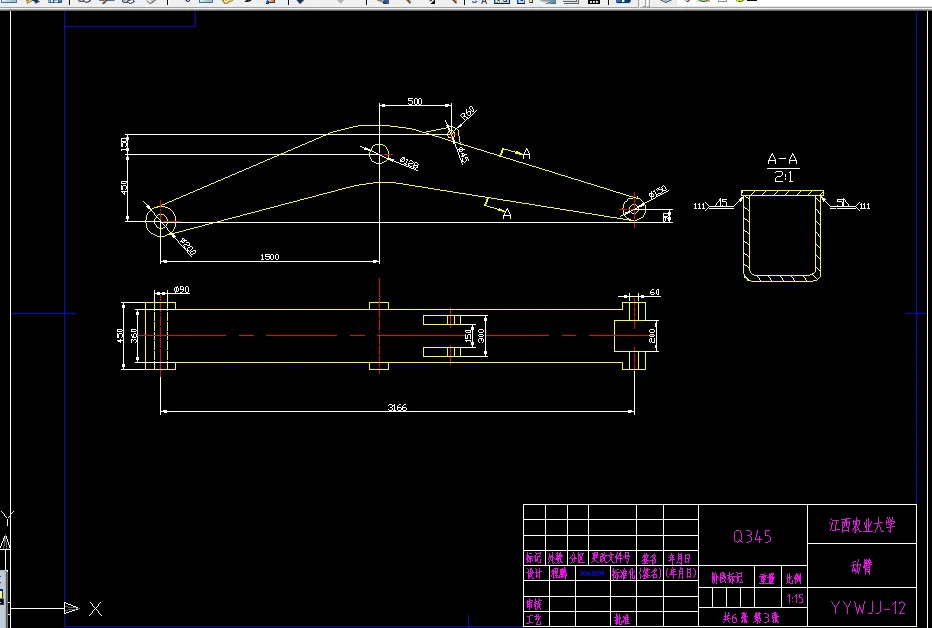Click the 共6张 第3张 sheet count text

click(x=751, y=618)
